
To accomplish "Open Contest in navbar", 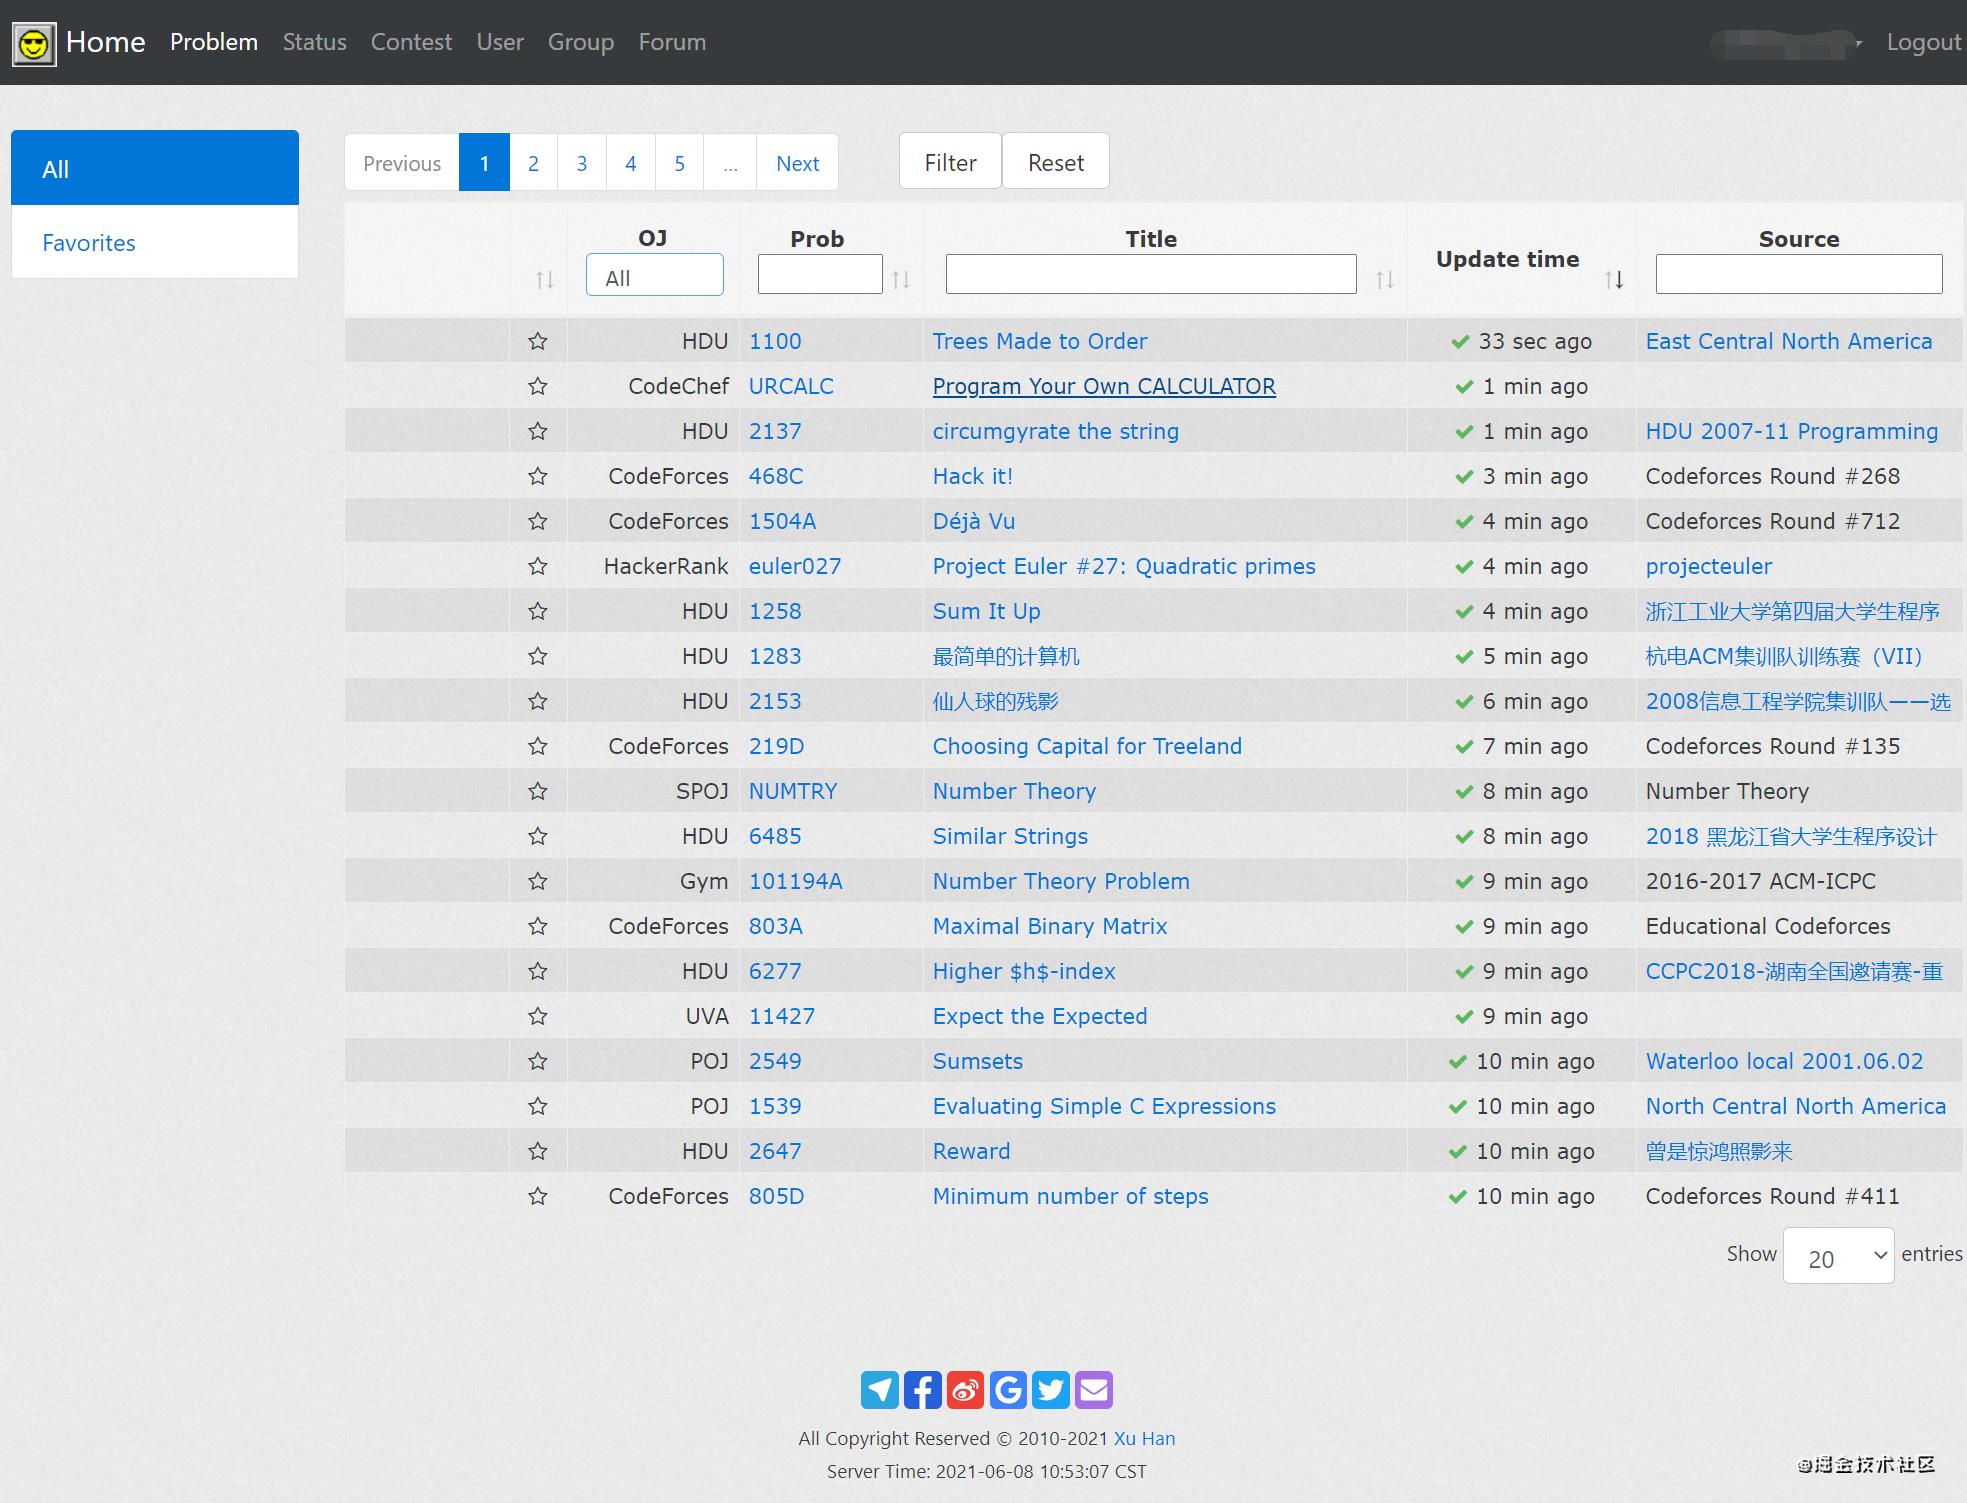I will (411, 42).
